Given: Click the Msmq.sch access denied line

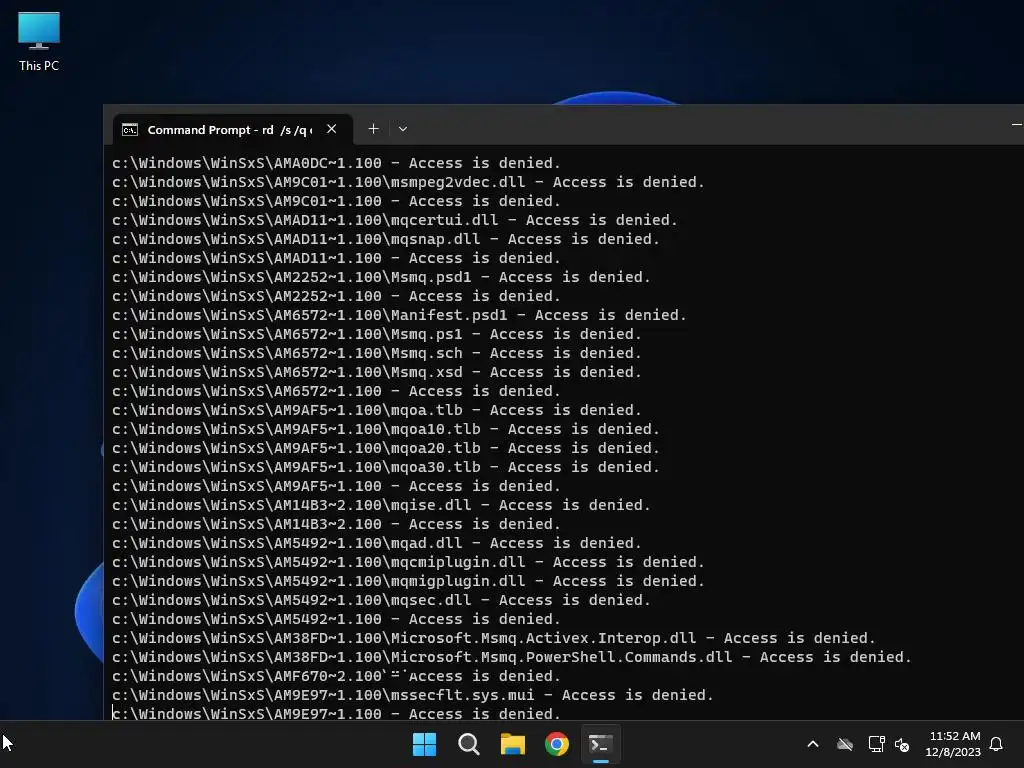Looking at the screenshot, I should point(377,353).
